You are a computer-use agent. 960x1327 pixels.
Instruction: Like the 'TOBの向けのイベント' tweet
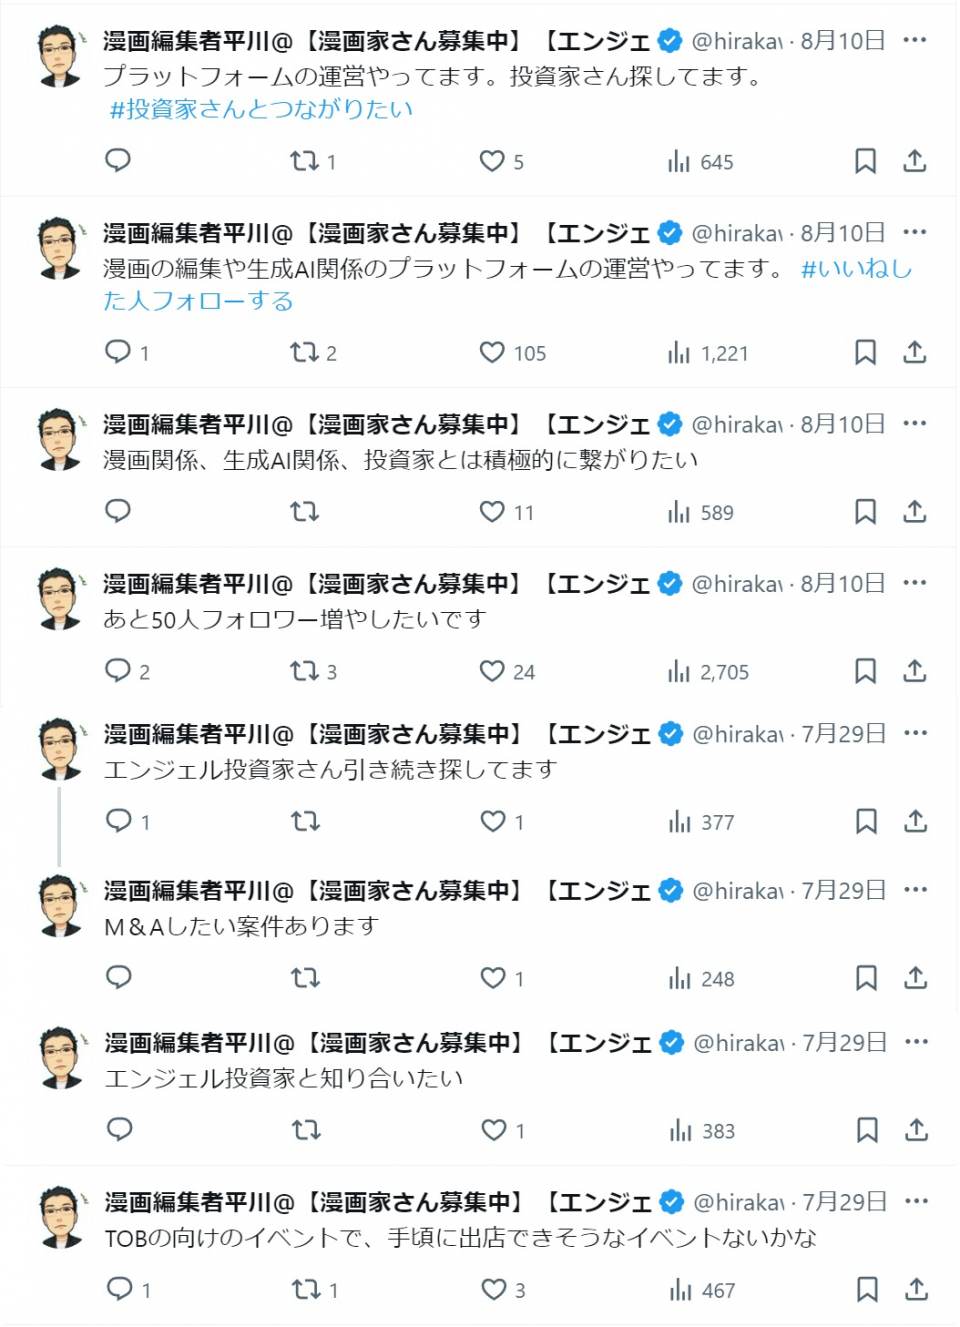494,1289
